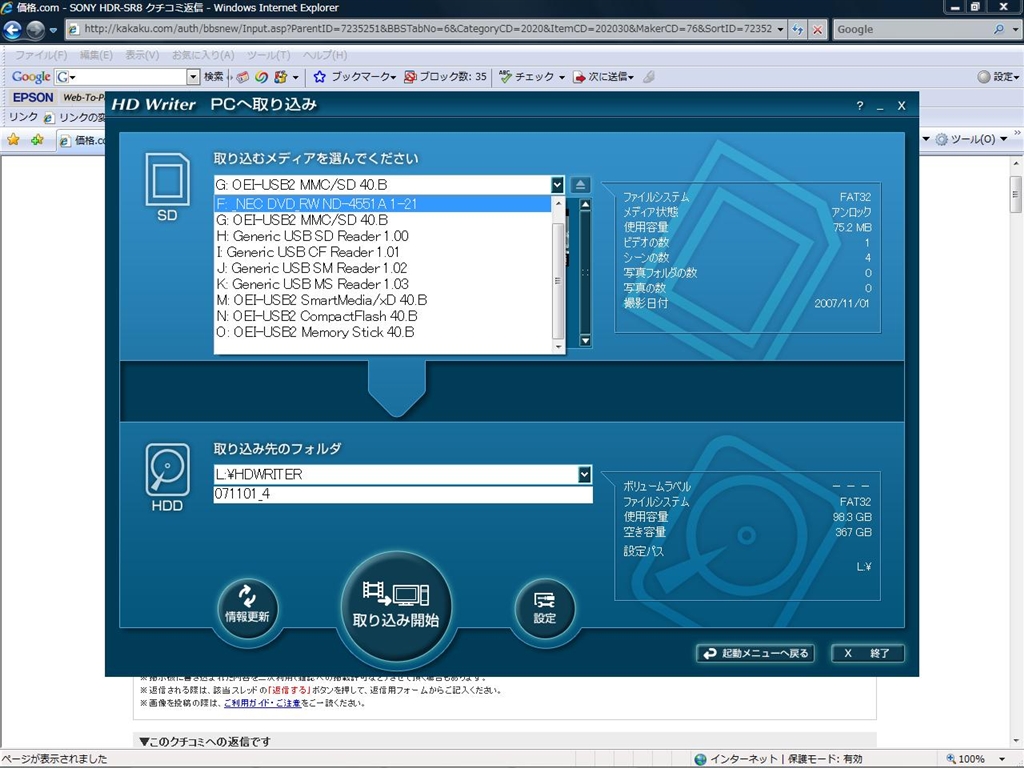Open ツール(T) menu in menu bar
This screenshot has height=768, width=1024.
[268, 55]
